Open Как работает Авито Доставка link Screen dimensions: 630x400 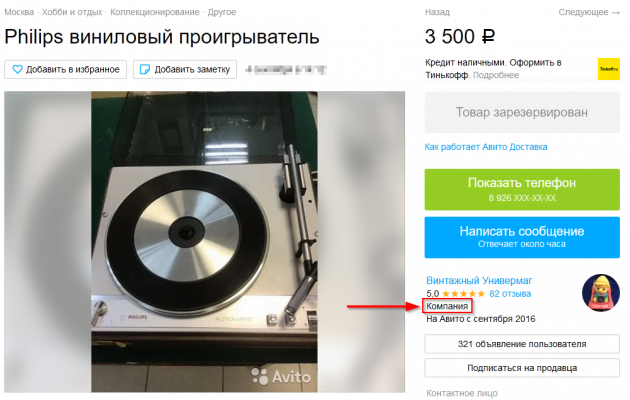pyautogui.click(x=486, y=147)
